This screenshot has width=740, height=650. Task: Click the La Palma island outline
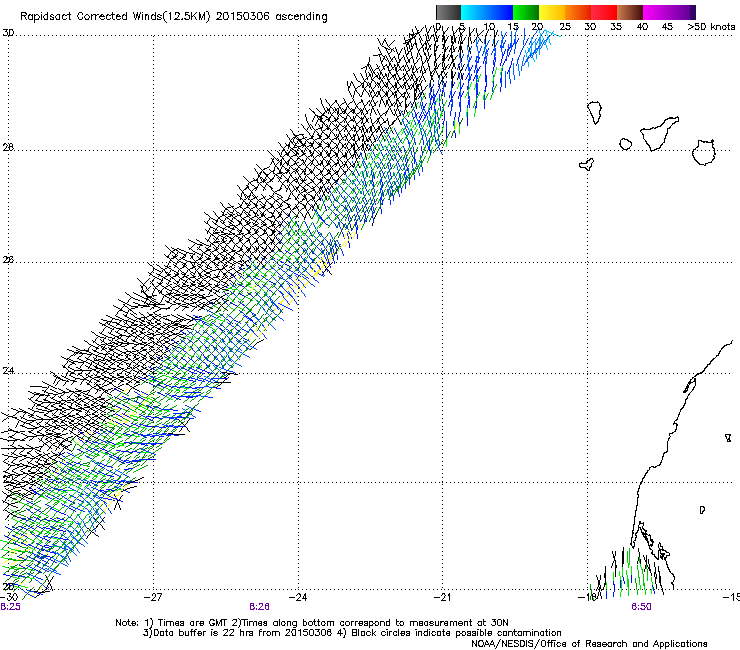tap(595, 113)
